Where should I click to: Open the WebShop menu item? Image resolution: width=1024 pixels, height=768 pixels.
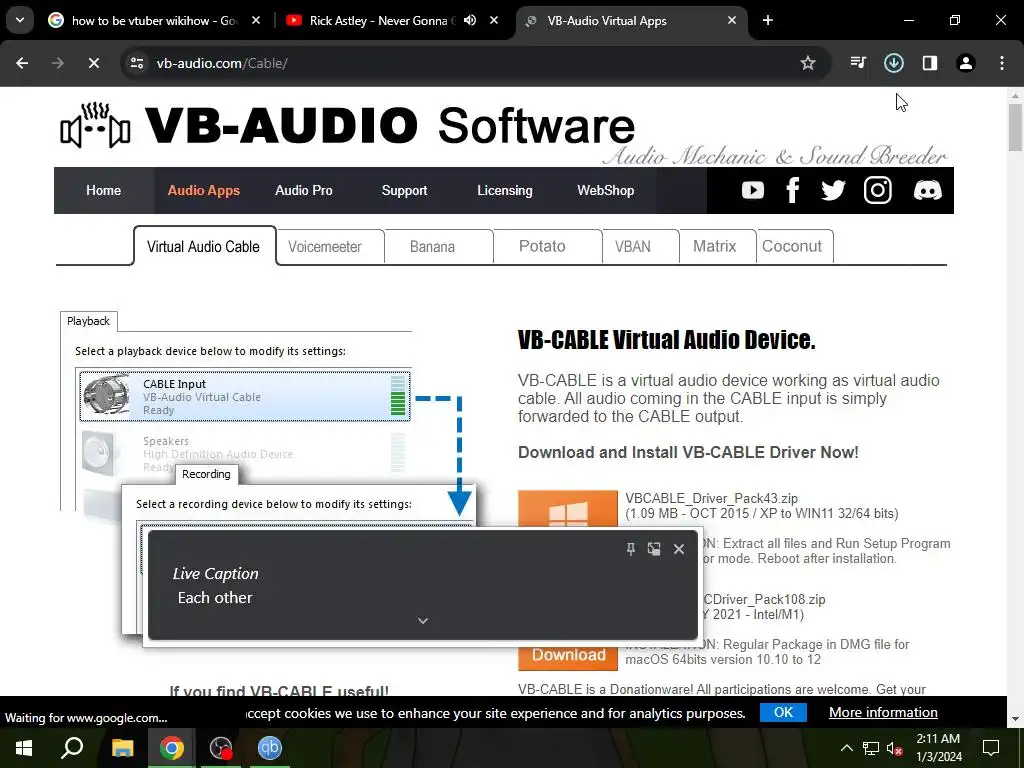(605, 191)
